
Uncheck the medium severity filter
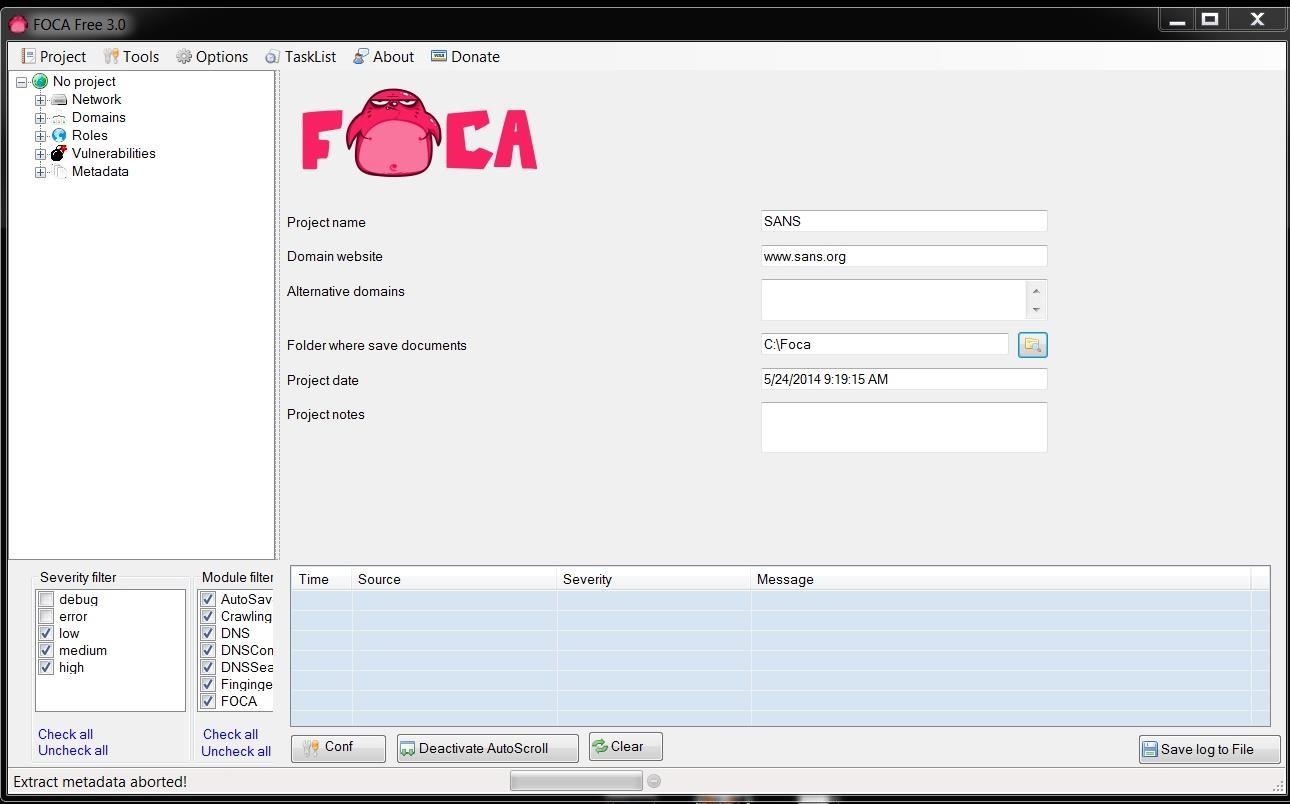[46, 651]
